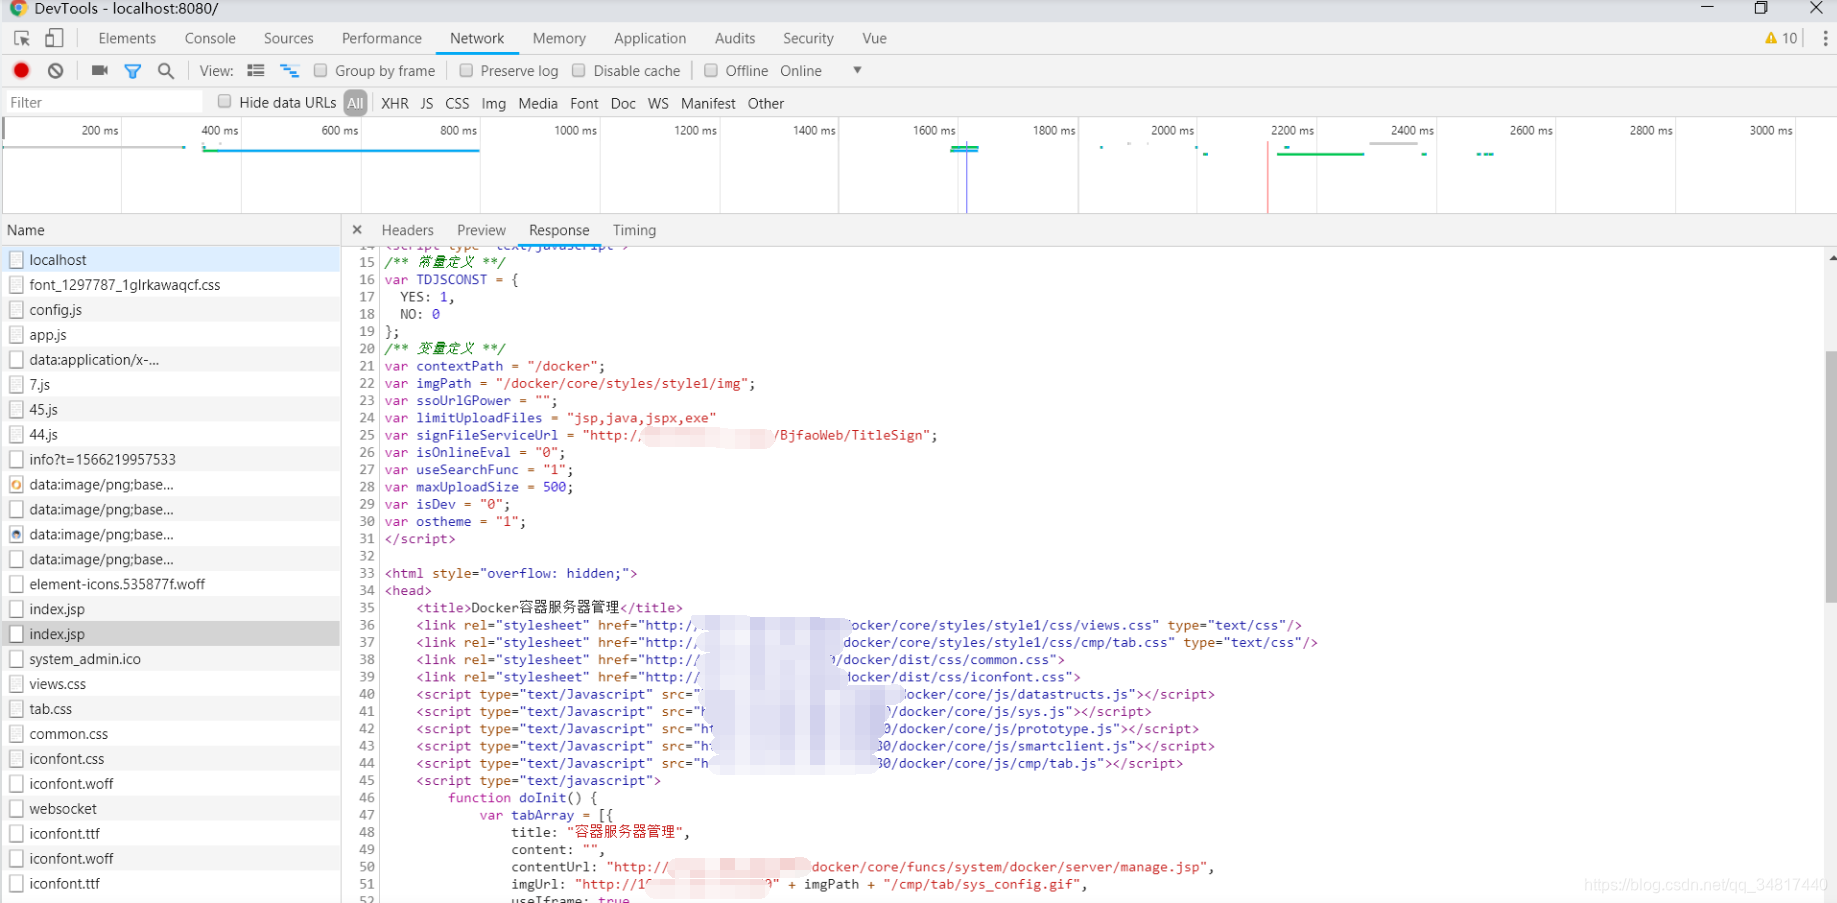
Task: Switch to the Sources tab
Action: [x=289, y=38]
